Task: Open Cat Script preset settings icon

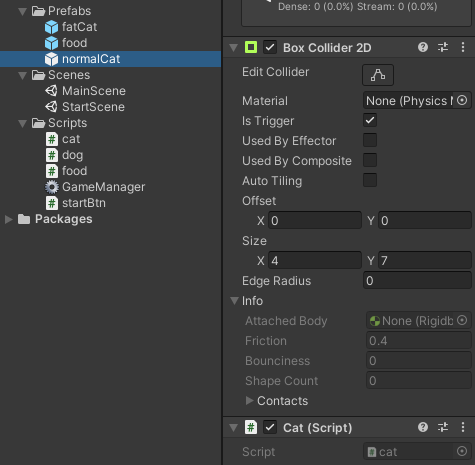Action: 443,427
